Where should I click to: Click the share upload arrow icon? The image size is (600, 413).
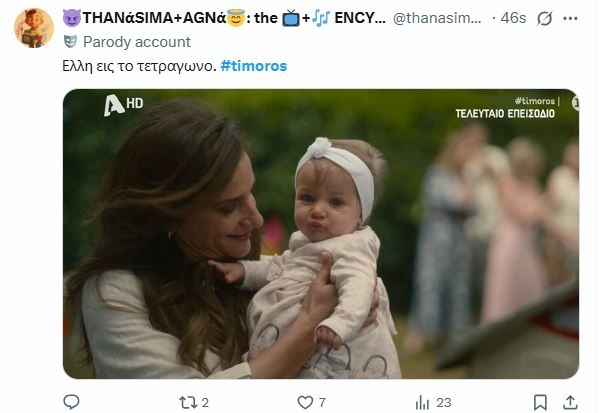tap(570, 402)
